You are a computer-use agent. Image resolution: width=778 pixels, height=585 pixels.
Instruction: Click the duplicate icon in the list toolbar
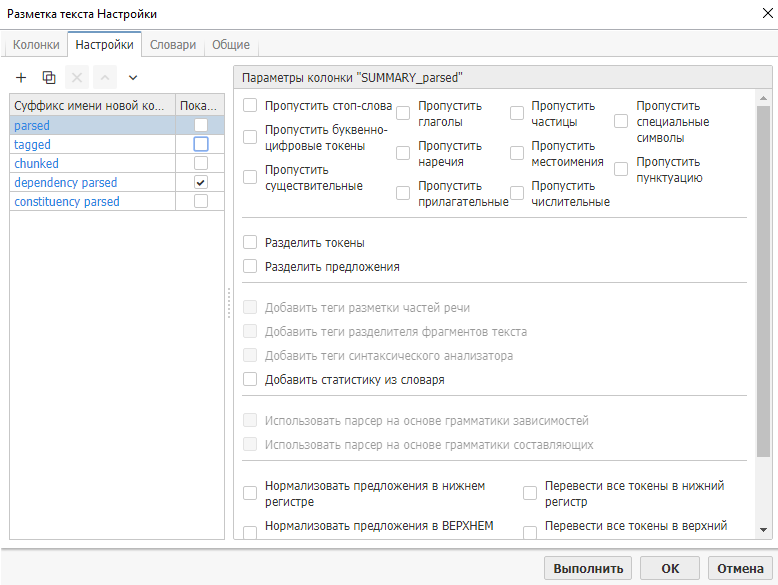tap(49, 77)
